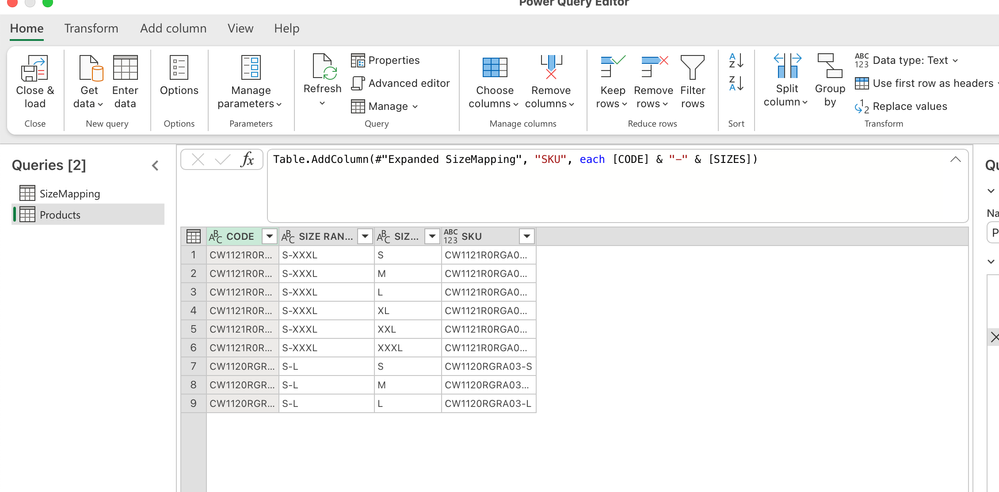Click the XXL size cell
The image size is (999, 492).
click(x=408, y=330)
